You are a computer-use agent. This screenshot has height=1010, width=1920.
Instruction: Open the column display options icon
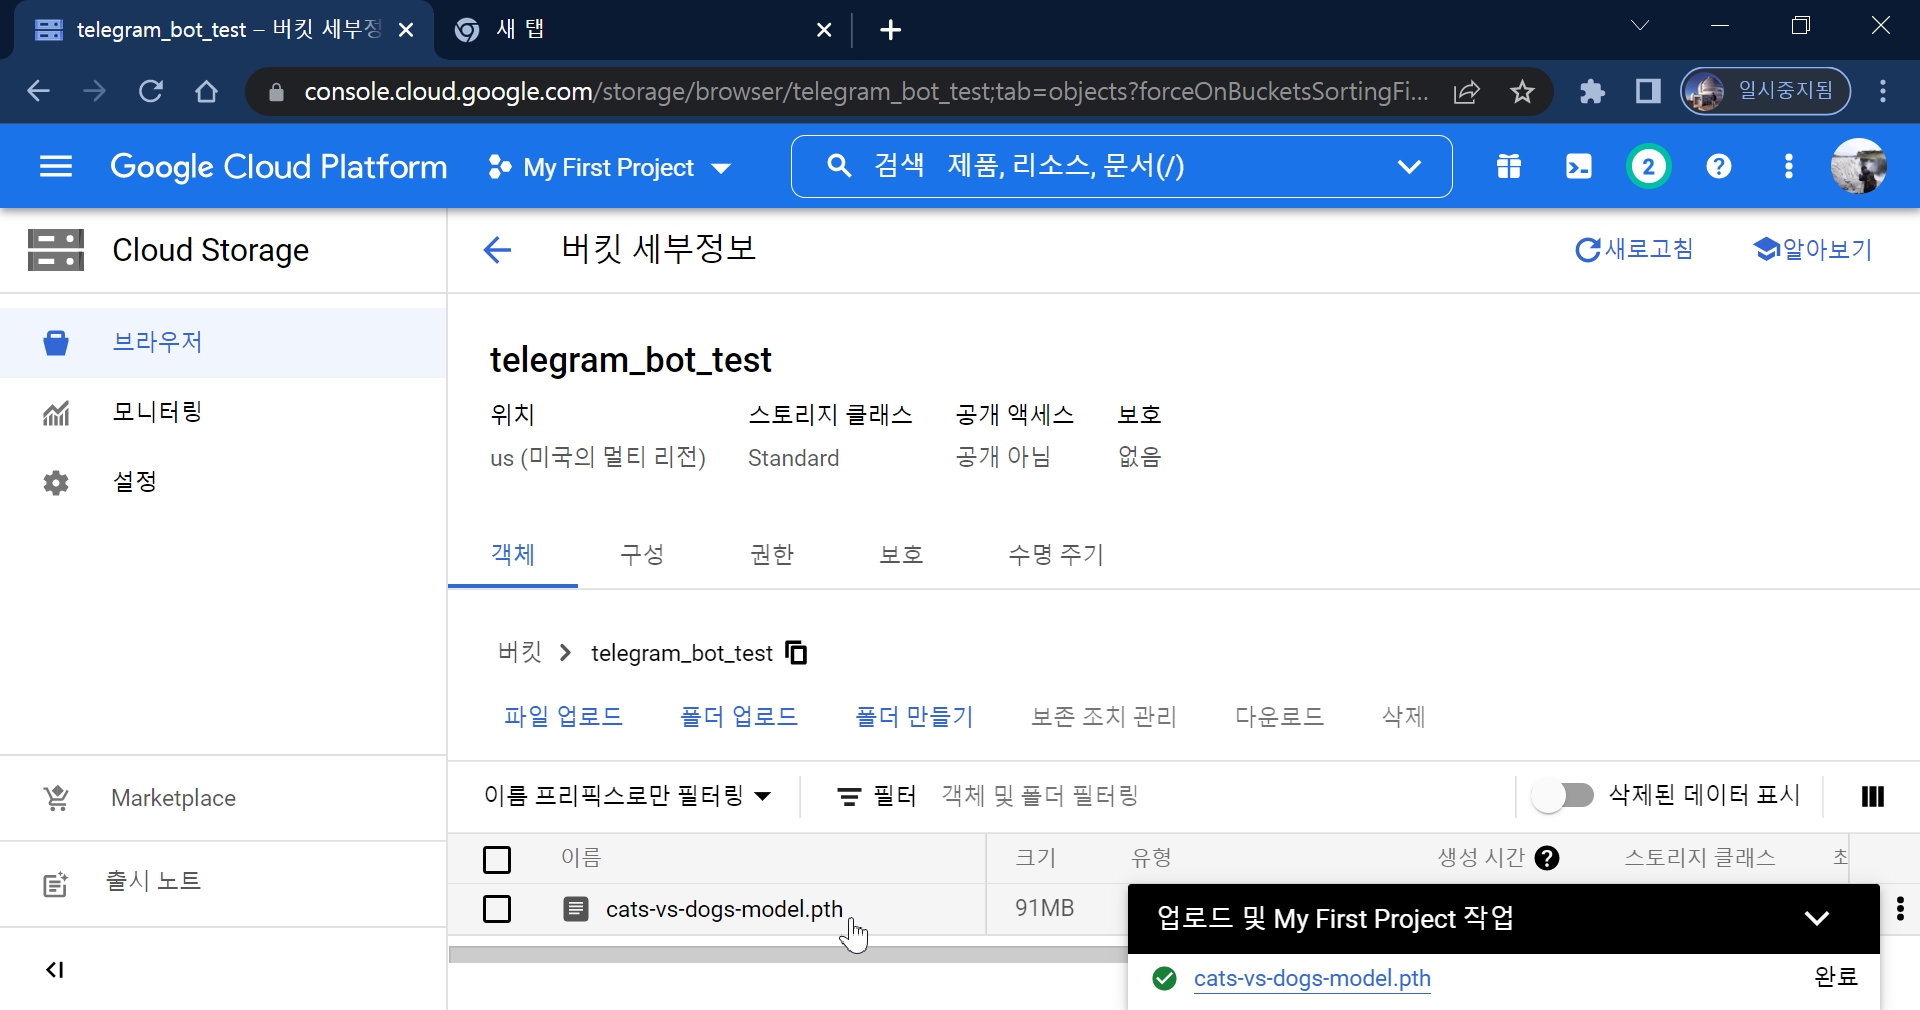point(1873,796)
